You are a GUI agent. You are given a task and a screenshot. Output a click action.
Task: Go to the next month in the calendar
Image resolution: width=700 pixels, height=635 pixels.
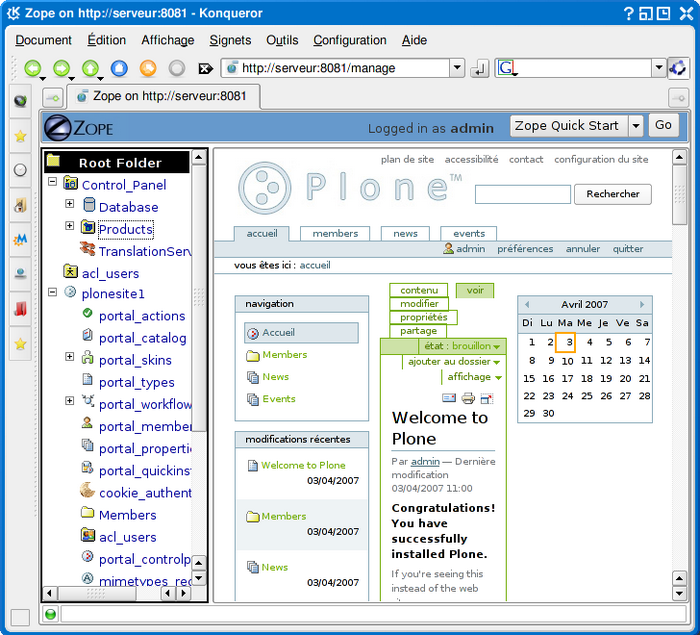click(642, 304)
